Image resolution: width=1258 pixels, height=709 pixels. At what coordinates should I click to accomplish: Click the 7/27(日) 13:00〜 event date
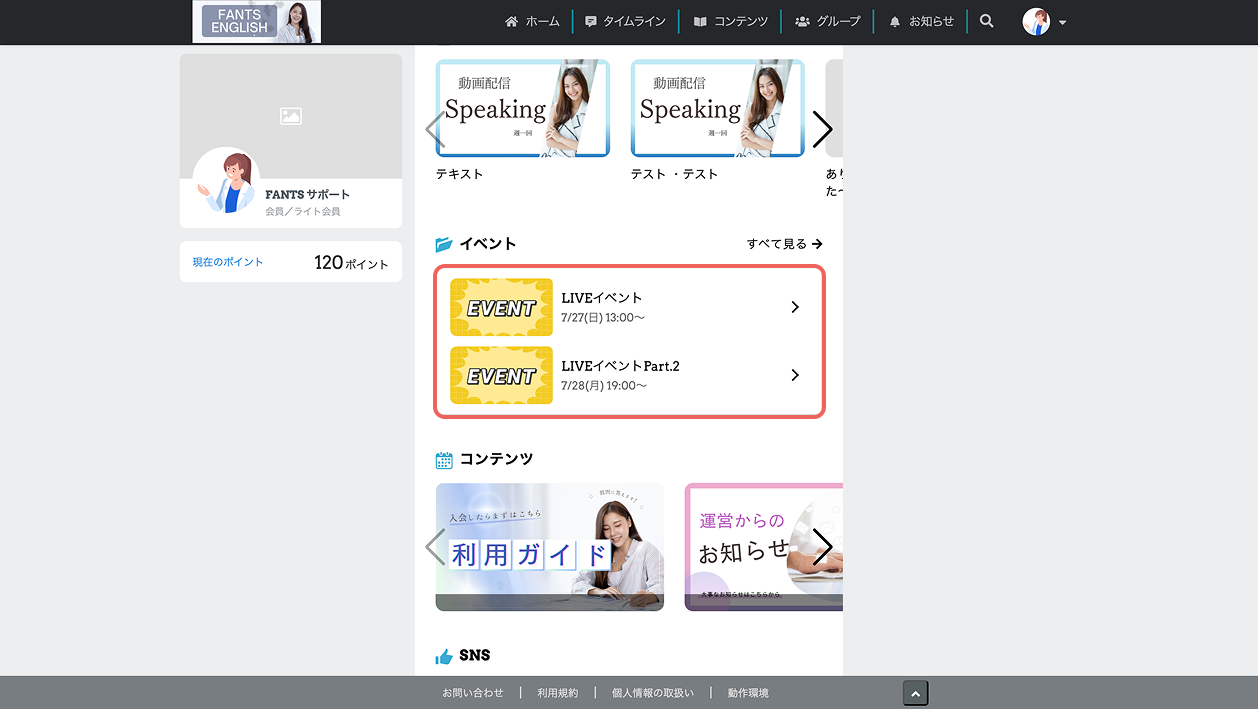[603, 318]
